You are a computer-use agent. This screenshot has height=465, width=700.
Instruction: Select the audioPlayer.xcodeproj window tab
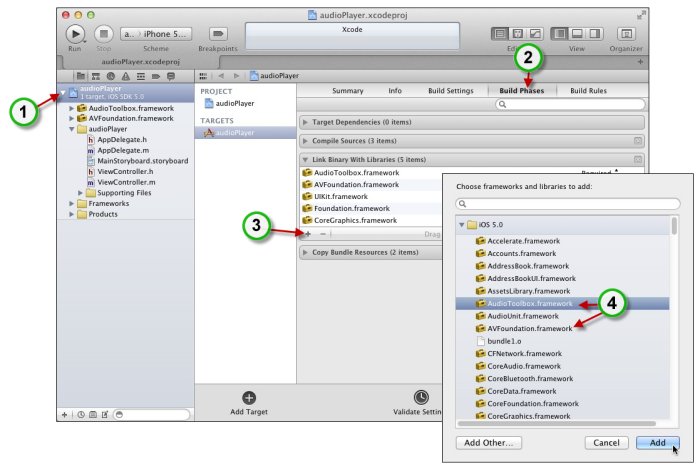[141, 62]
